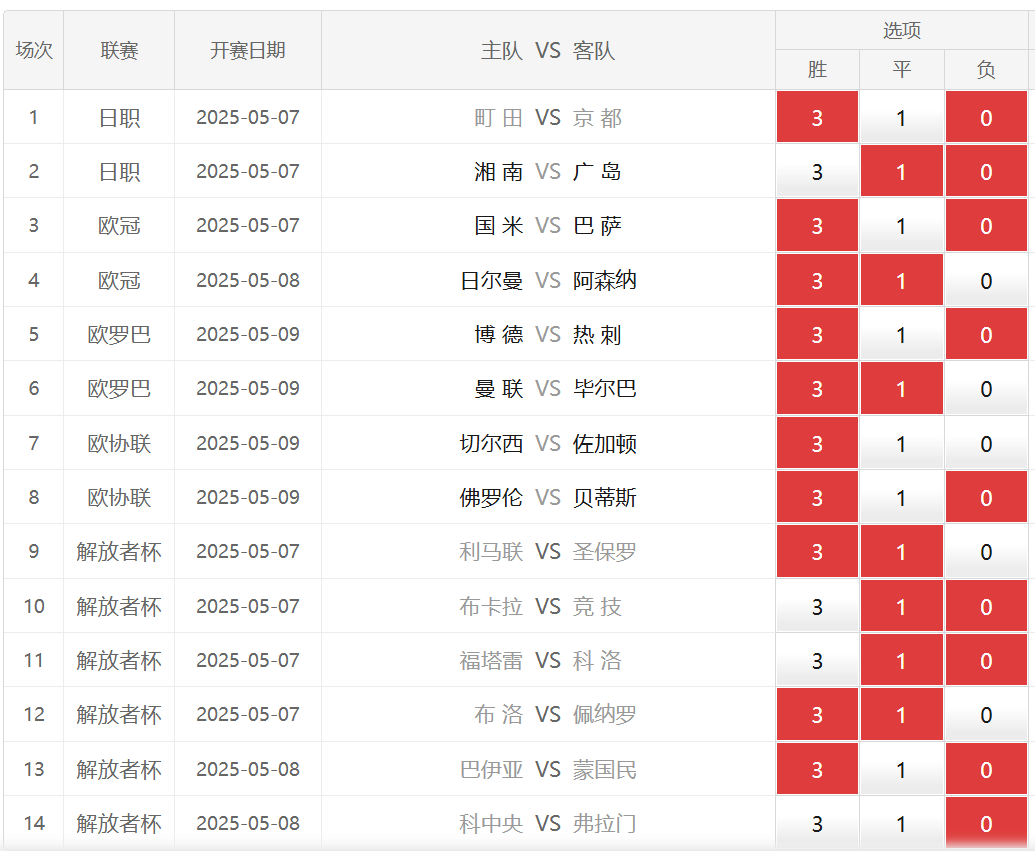Select loss option for 曼联 VS 毕尔巴
1035x857 pixels.
986,389
